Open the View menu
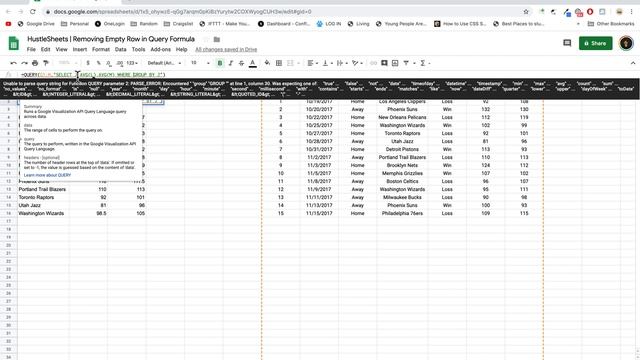Screen dimensions: 640x360 (x=61, y=49)
